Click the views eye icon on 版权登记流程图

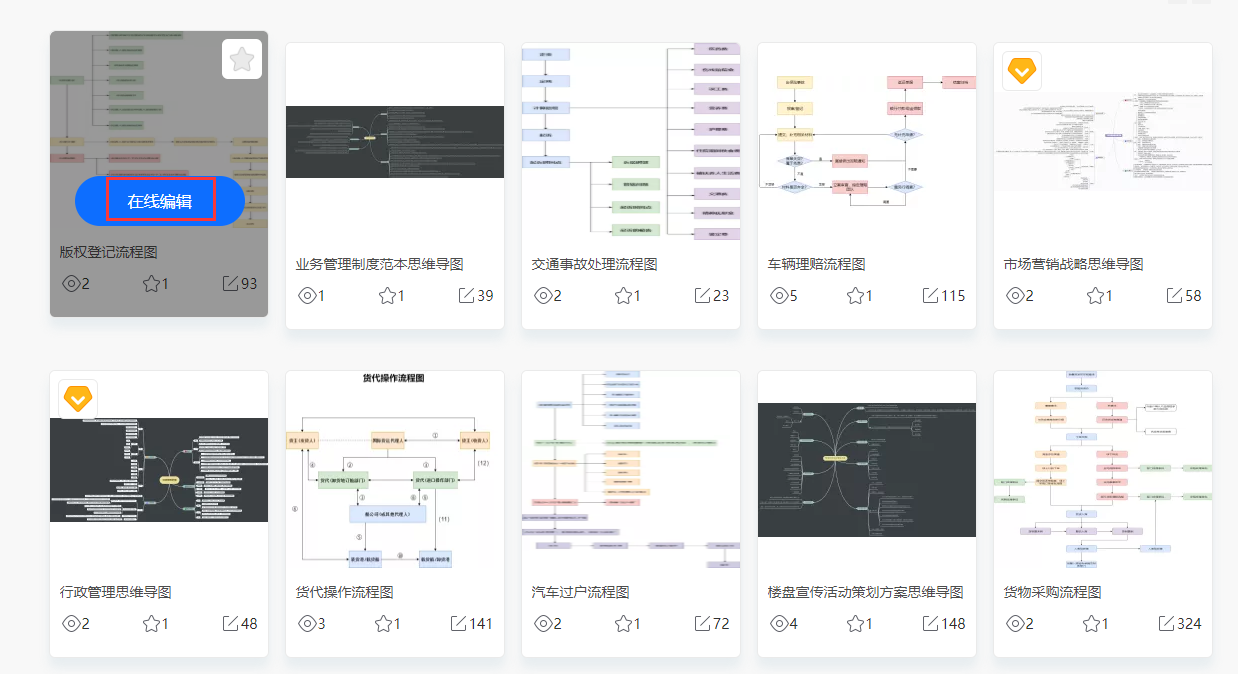(x=71, y=283)
